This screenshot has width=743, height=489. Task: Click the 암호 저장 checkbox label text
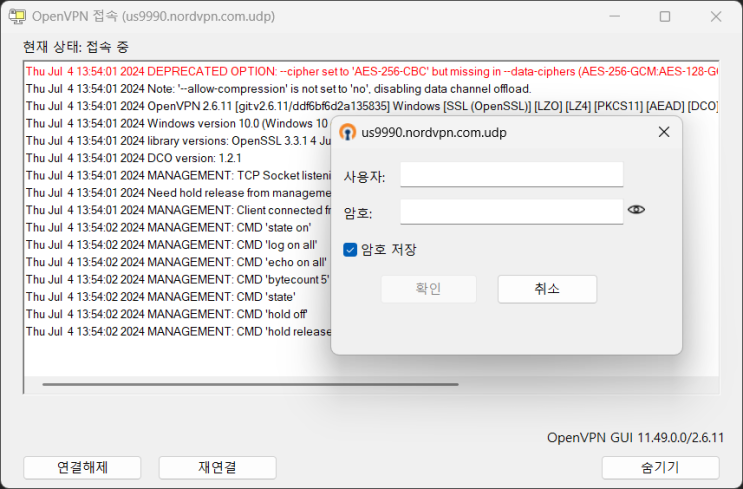[x=389, y=250]
